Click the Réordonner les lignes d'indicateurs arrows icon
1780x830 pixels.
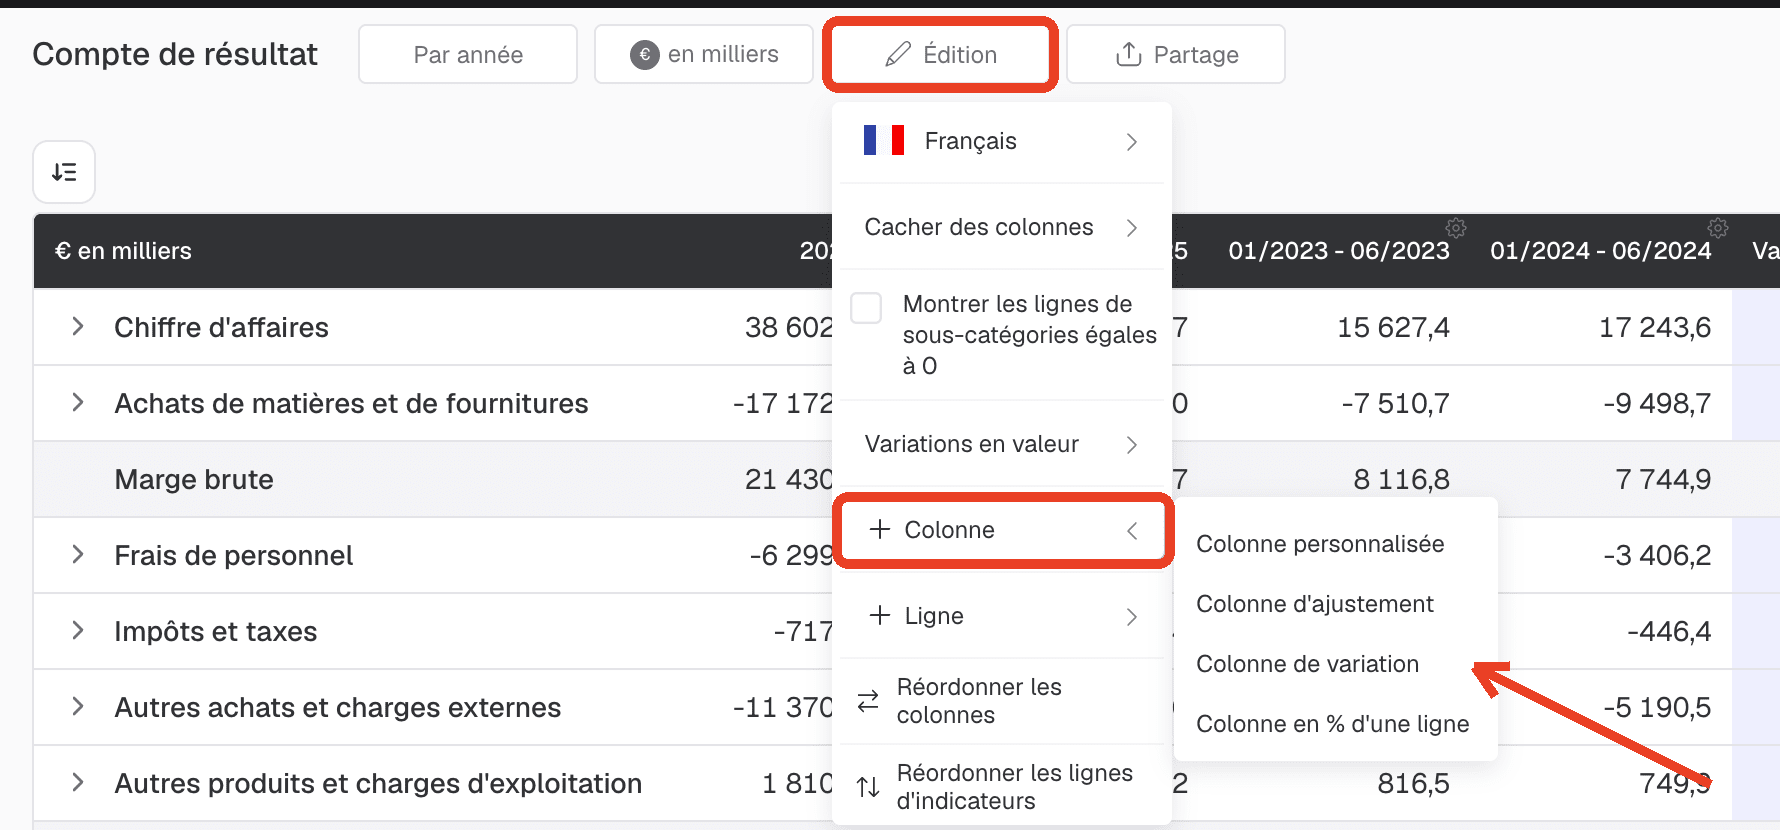pos(868,787)
